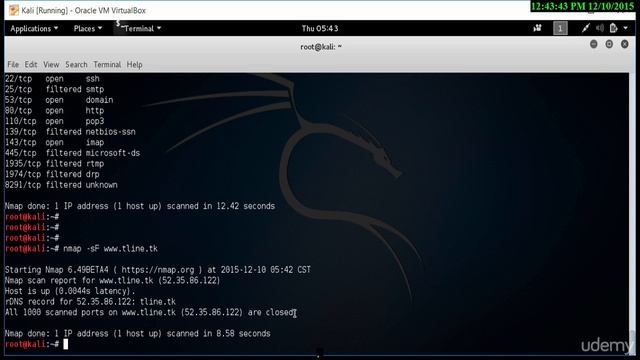Click the '25/tcp filtered smtp' line
640x360 pixels.
click(54, 89)
